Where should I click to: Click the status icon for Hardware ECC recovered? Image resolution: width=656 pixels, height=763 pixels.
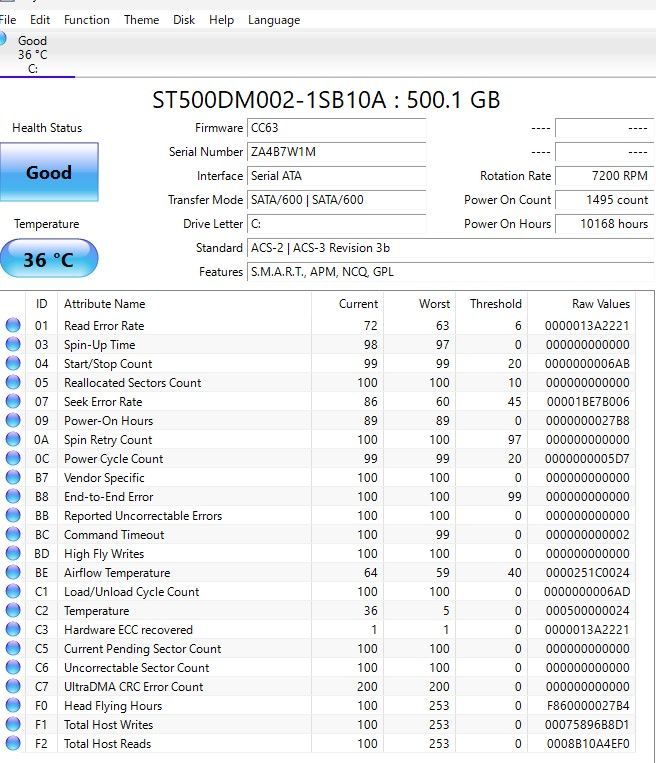[x=13, y=629]
